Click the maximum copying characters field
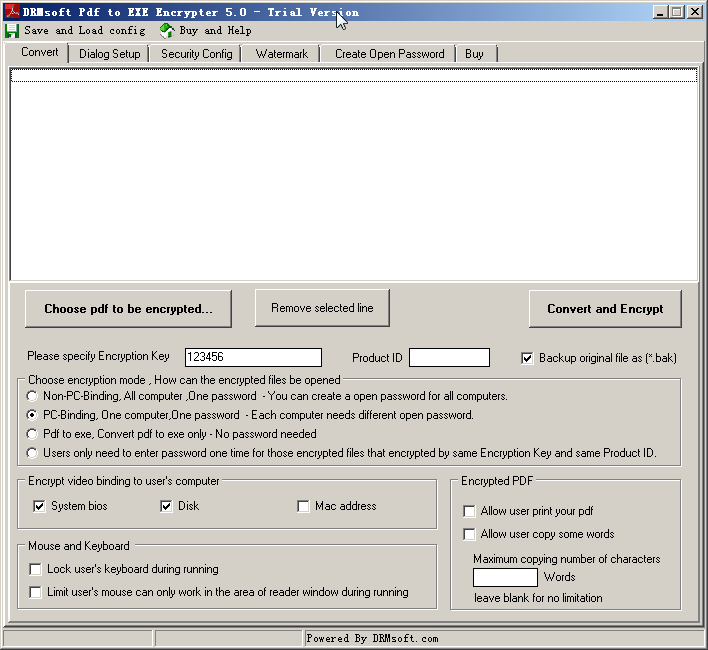 505,577
